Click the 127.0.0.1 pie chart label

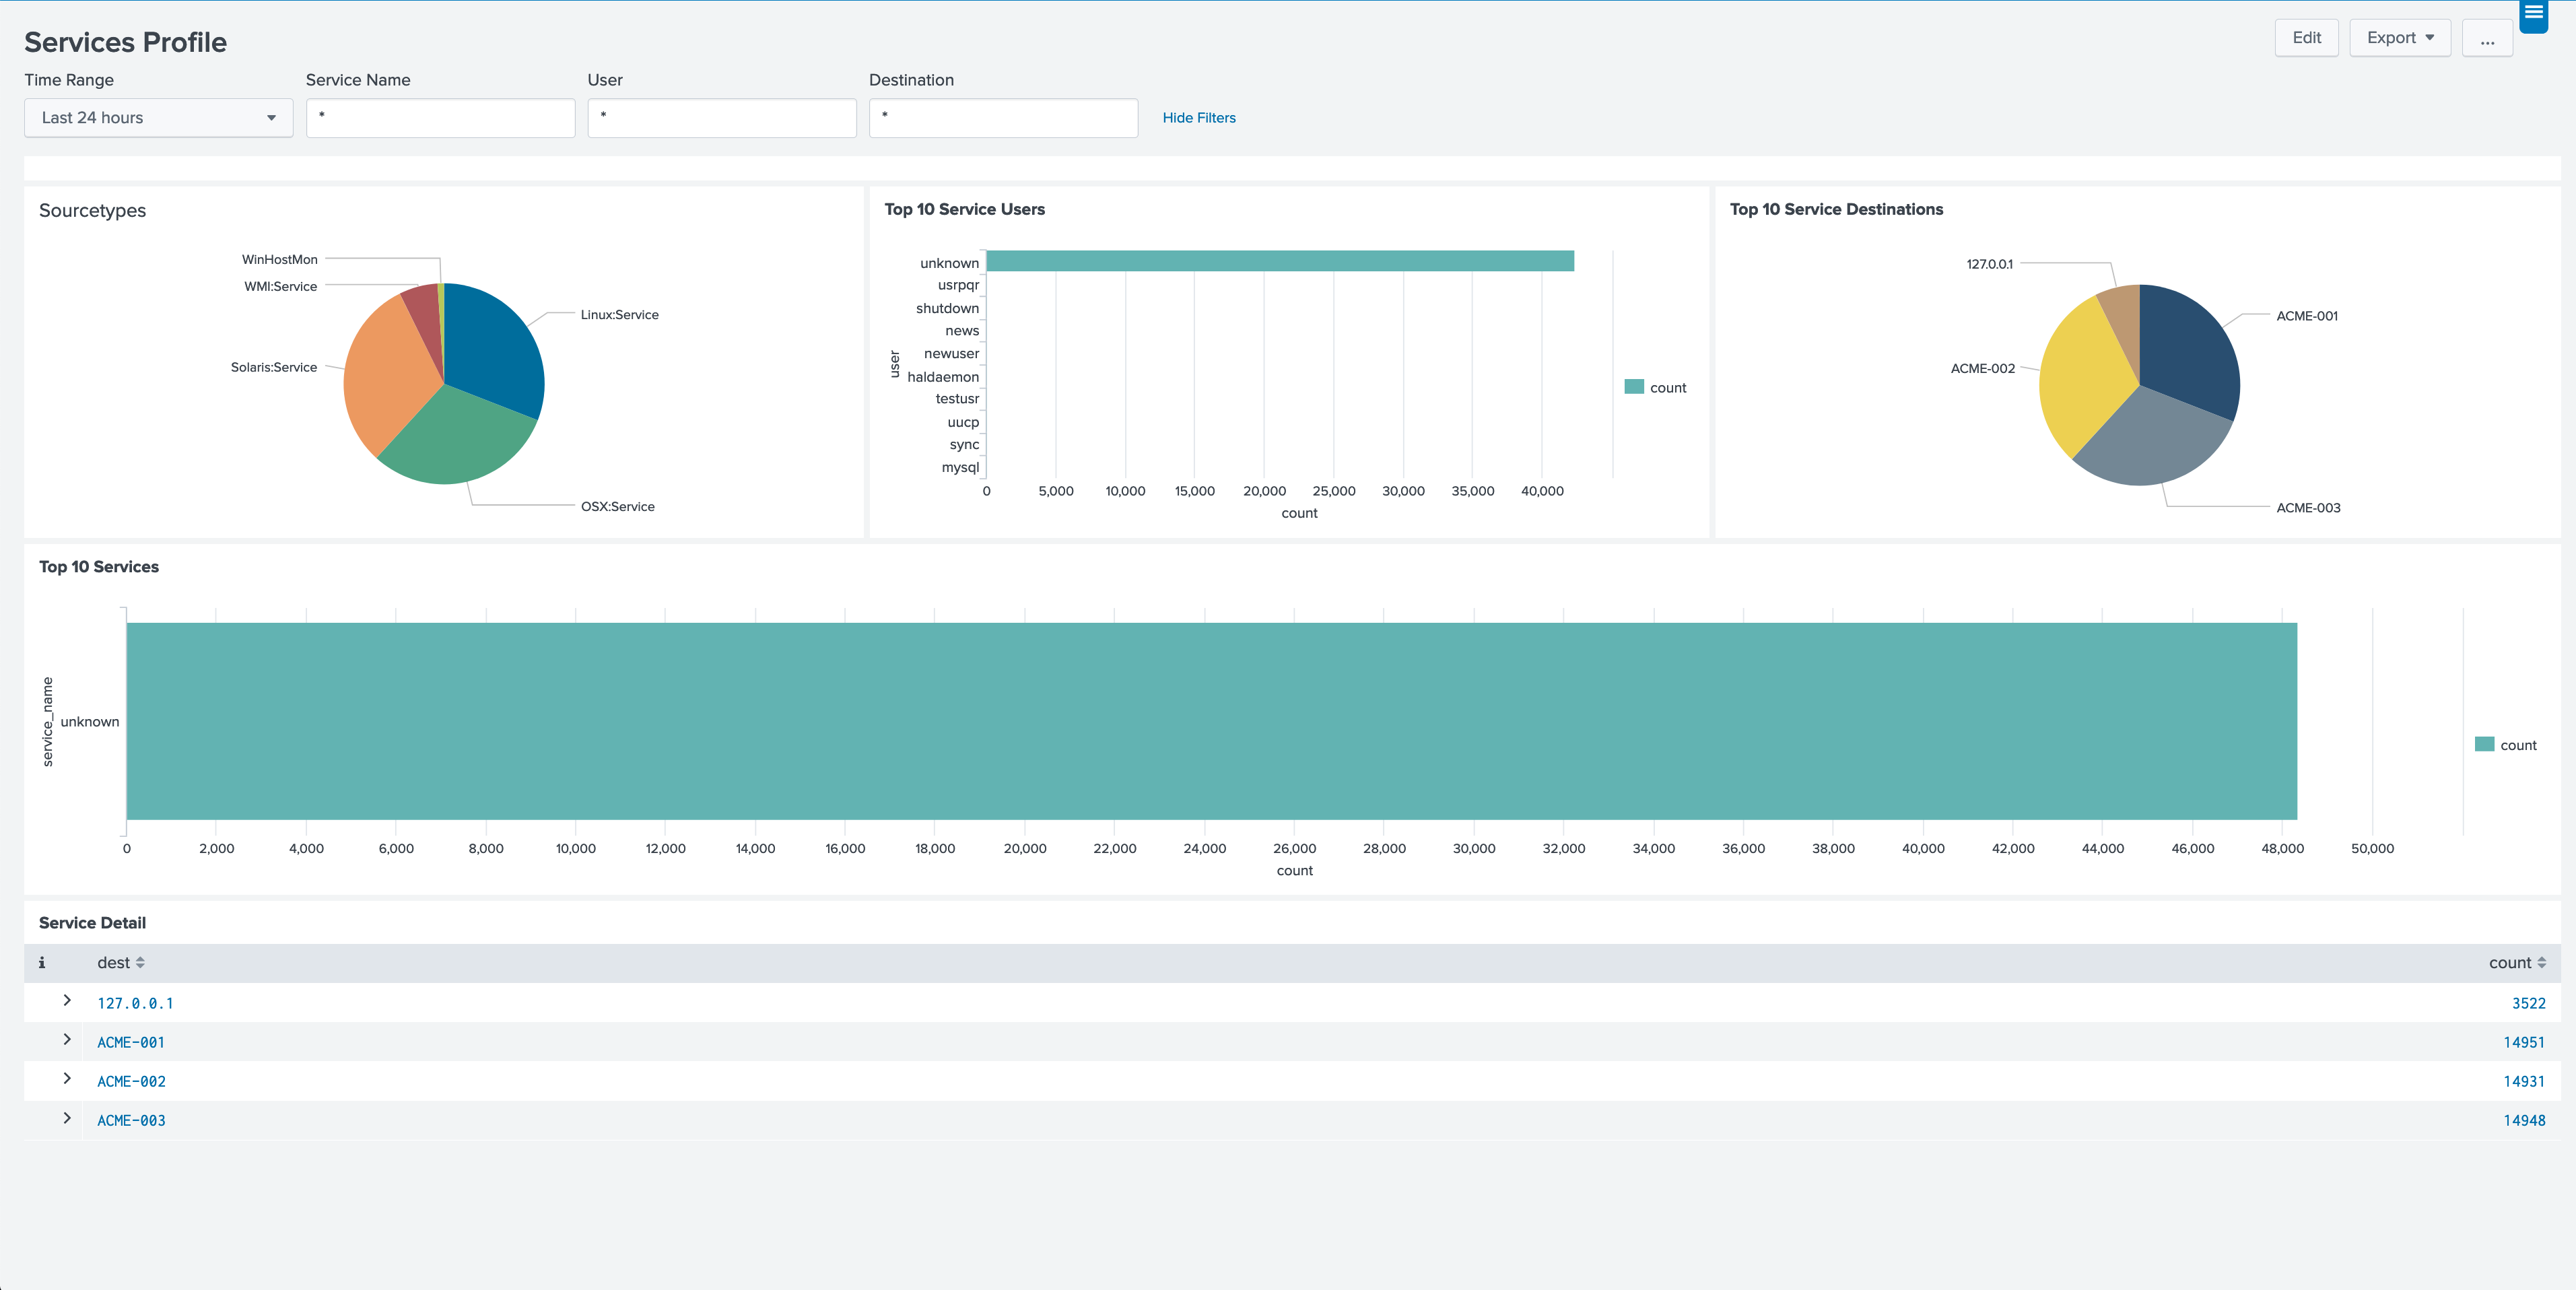point(1989,265)
